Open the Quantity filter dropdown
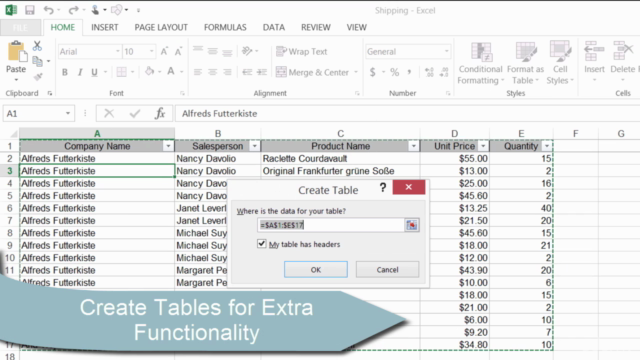This screenshot has height=360, width=640. click(547, 146)
